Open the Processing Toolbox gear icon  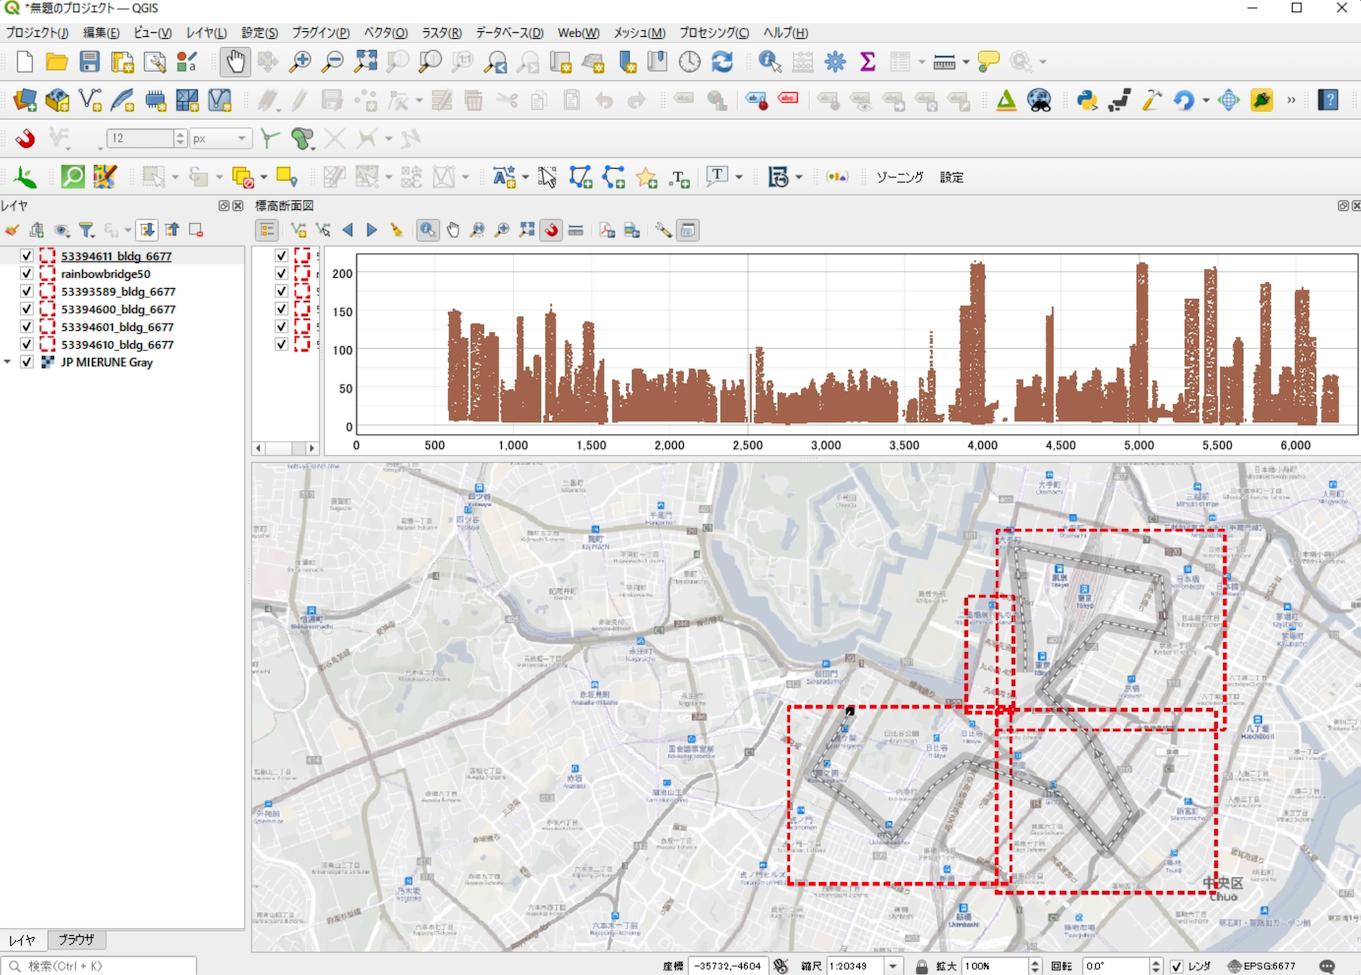tap(835, 62)
